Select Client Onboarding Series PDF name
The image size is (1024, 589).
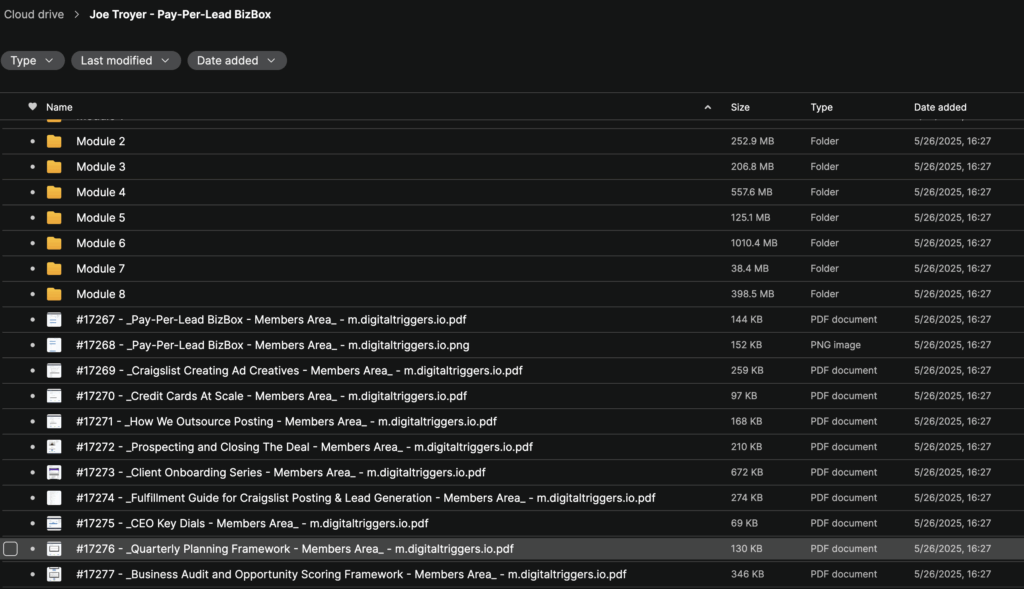[281, 472]
